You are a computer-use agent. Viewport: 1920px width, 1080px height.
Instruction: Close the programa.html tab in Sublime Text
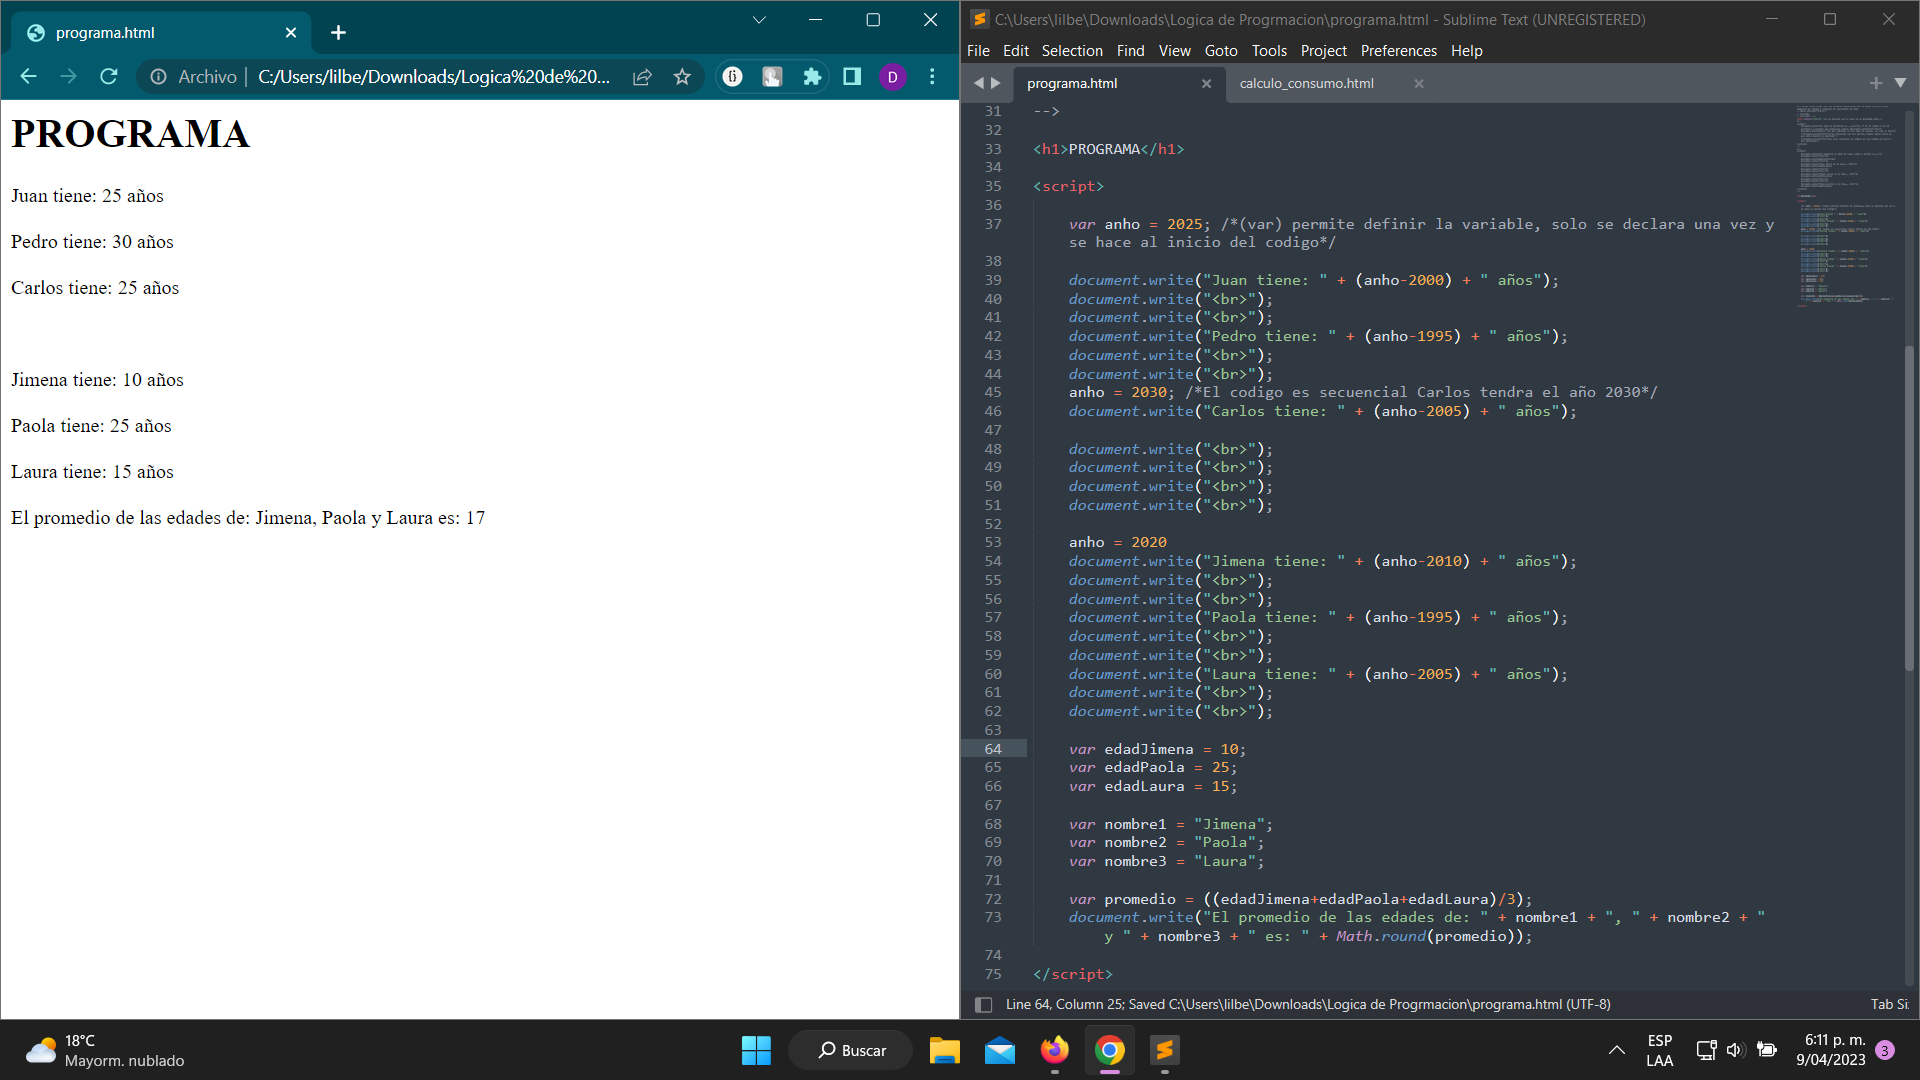1206,84
